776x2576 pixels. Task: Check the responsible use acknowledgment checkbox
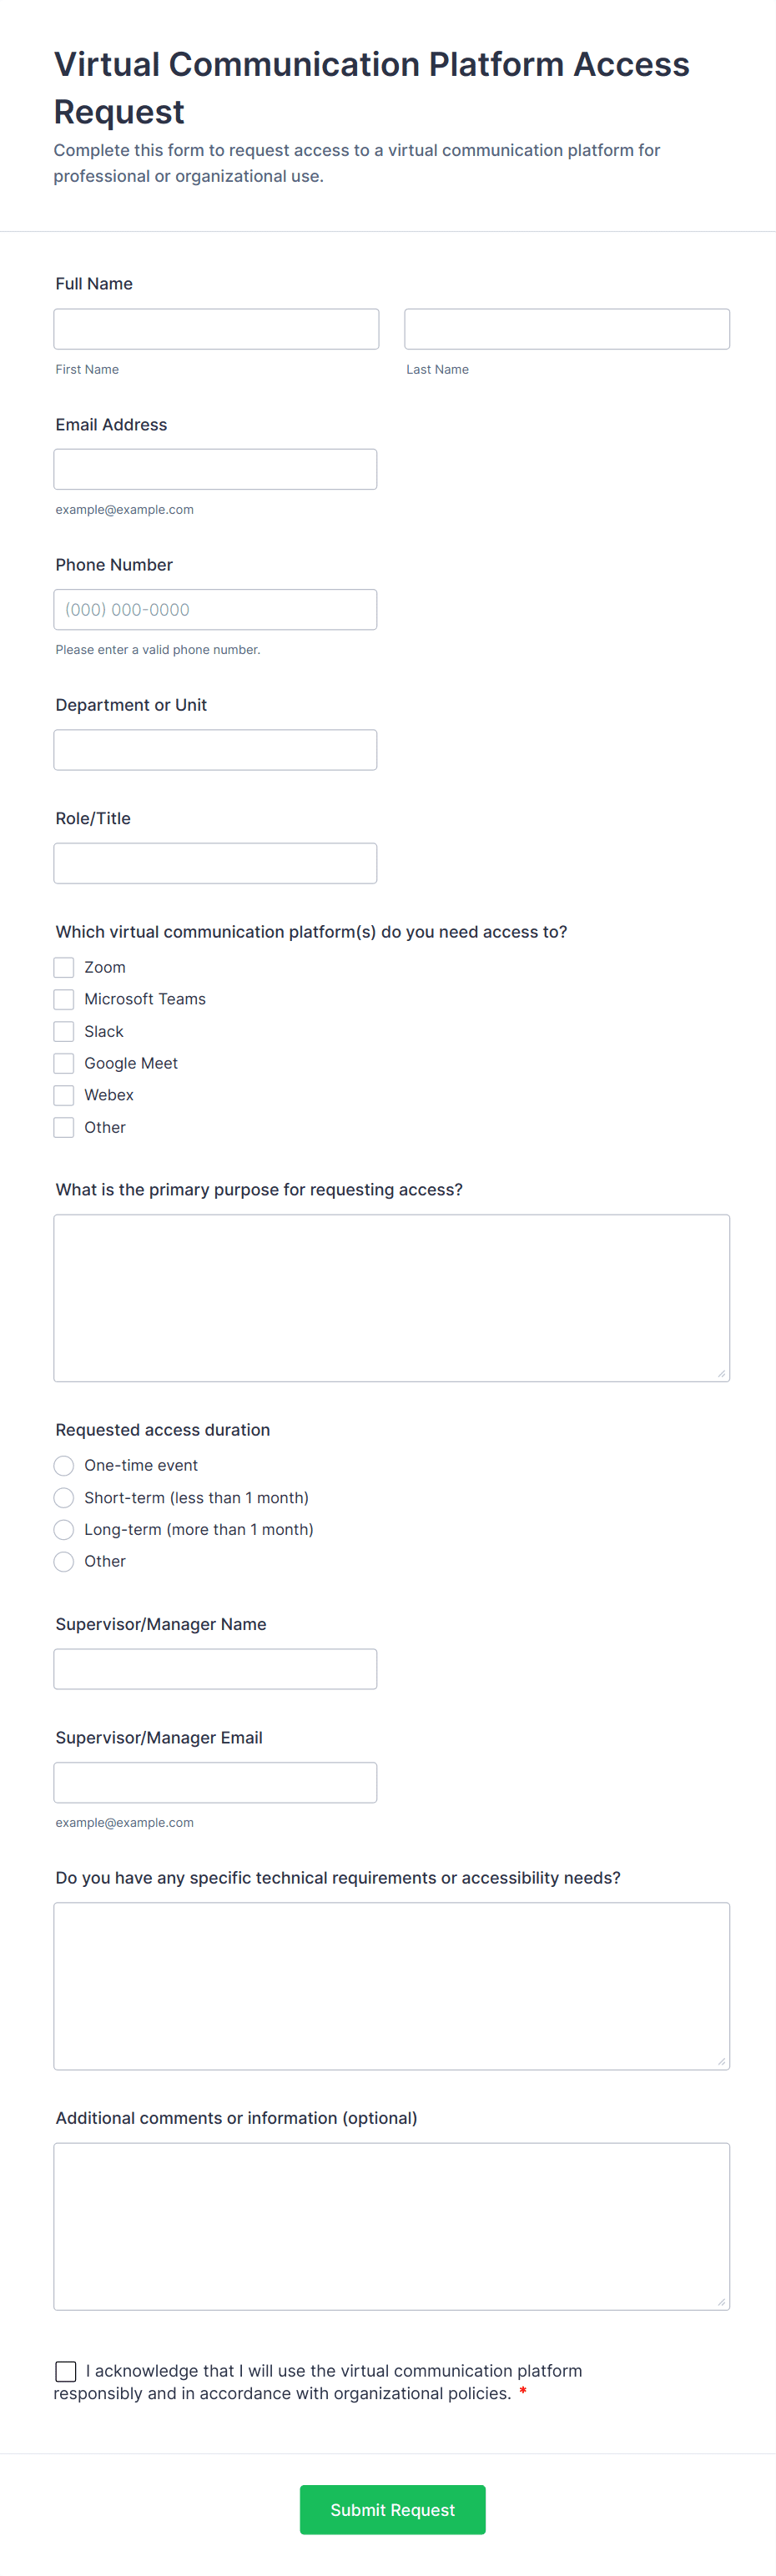(x=66, y=2371)
